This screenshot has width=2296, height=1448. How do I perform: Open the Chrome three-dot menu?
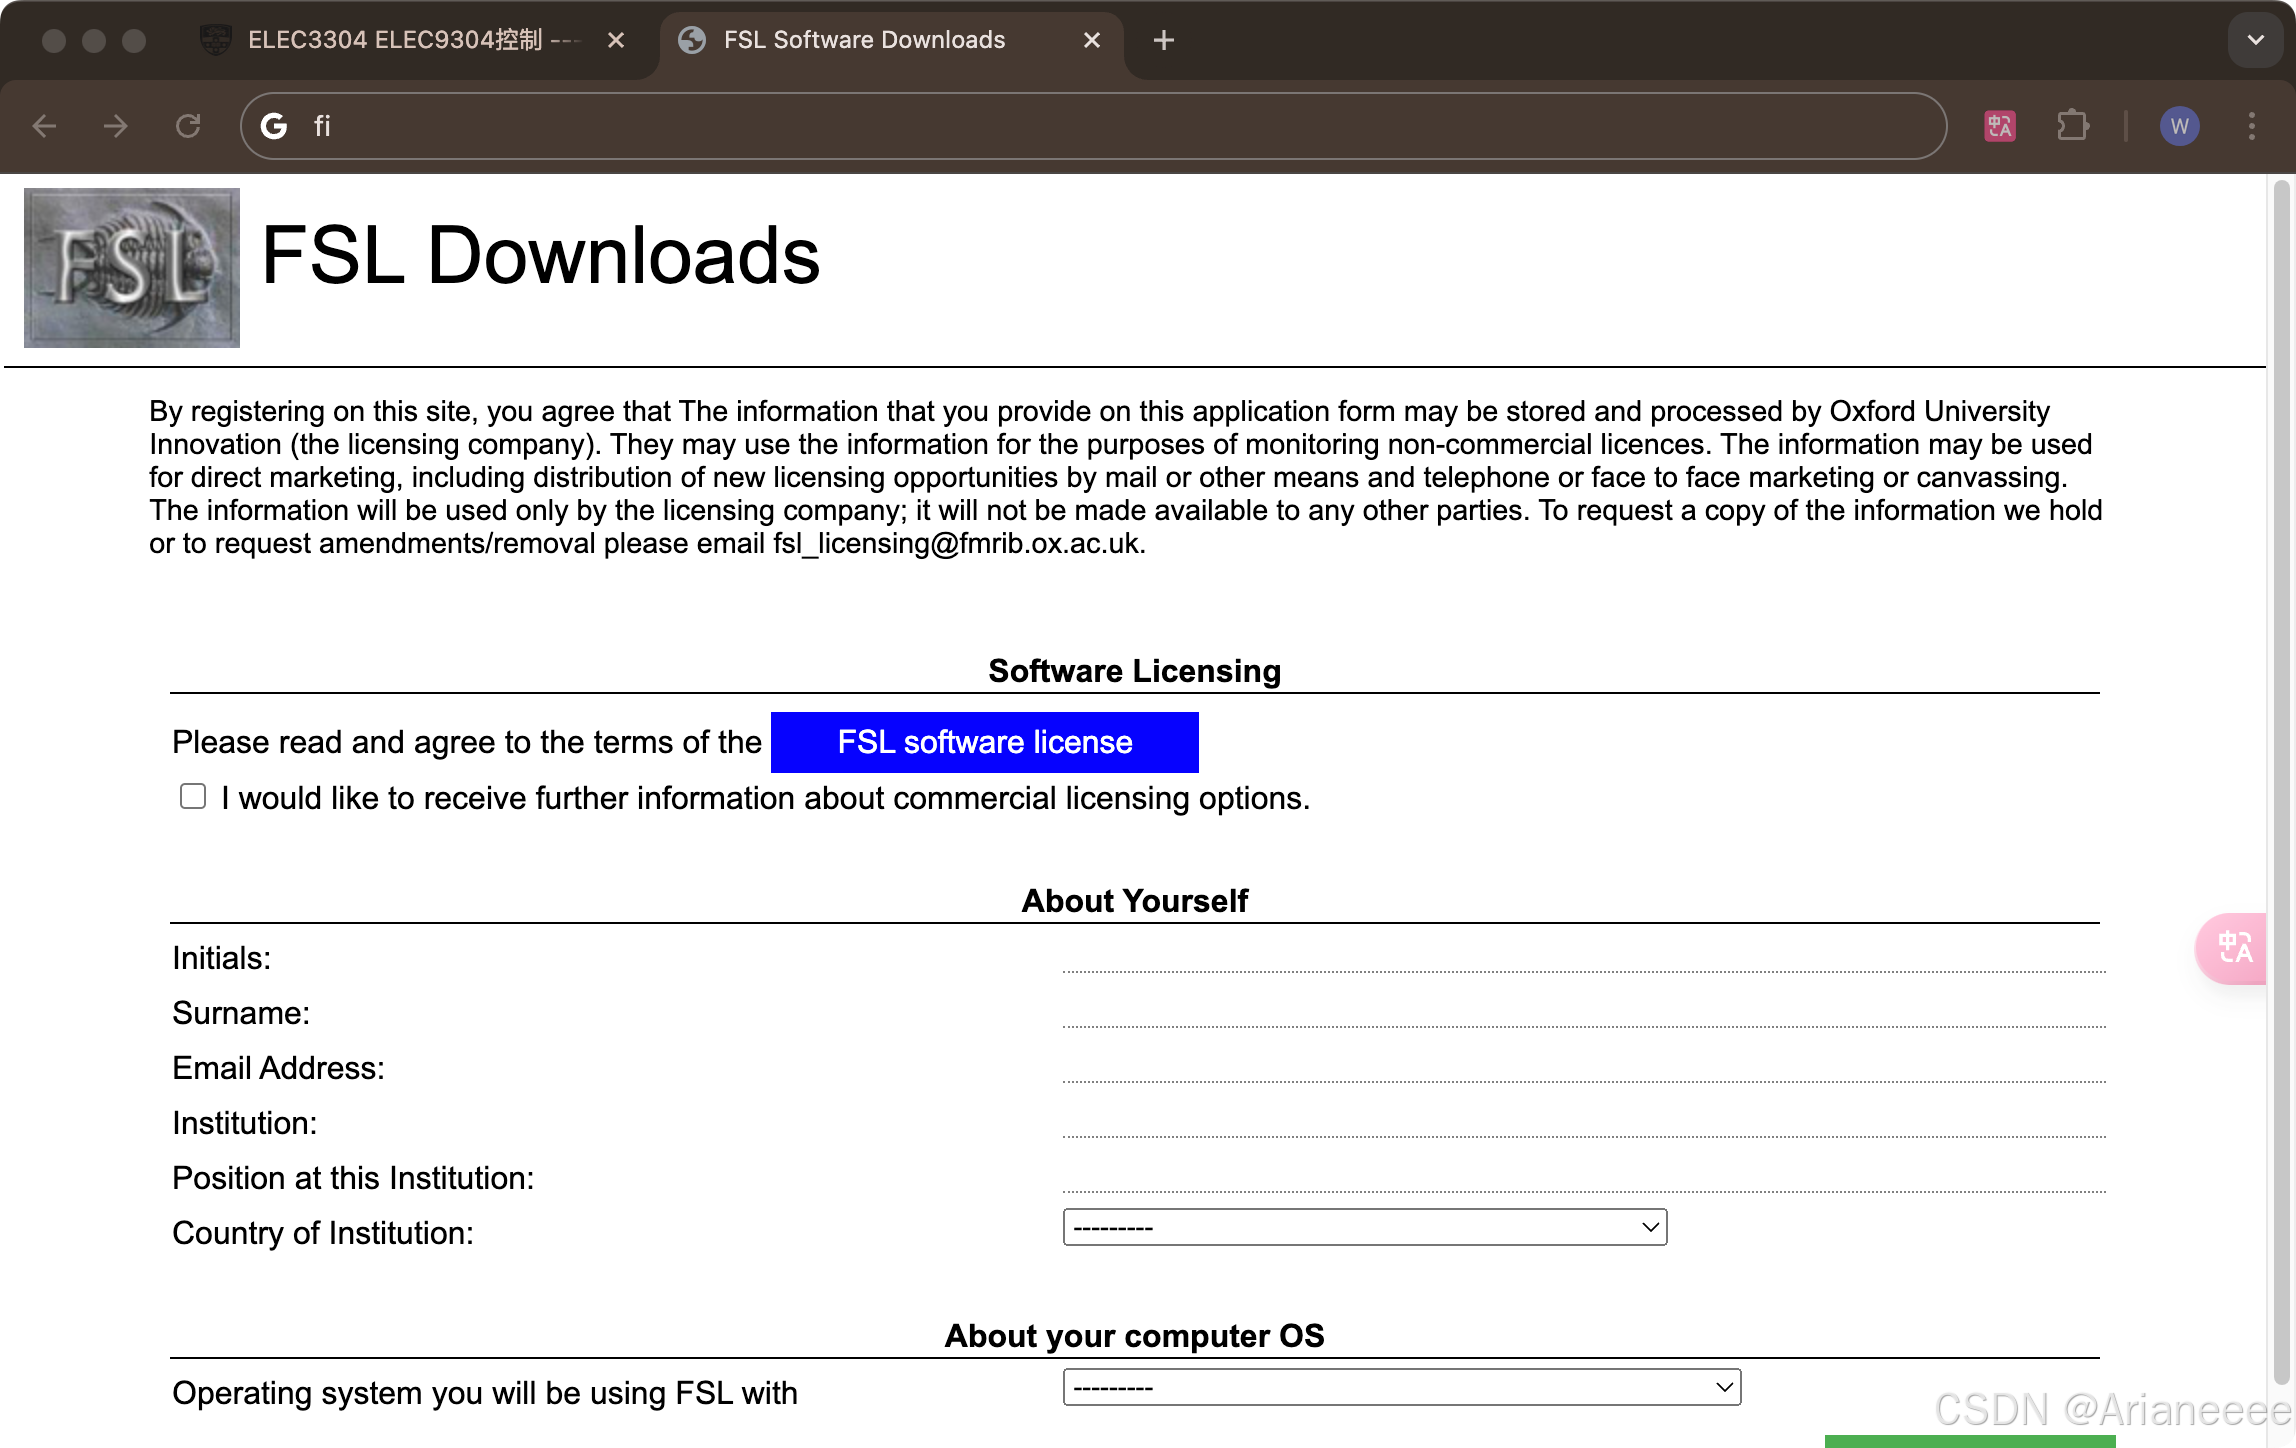[x=2251, y=126]
